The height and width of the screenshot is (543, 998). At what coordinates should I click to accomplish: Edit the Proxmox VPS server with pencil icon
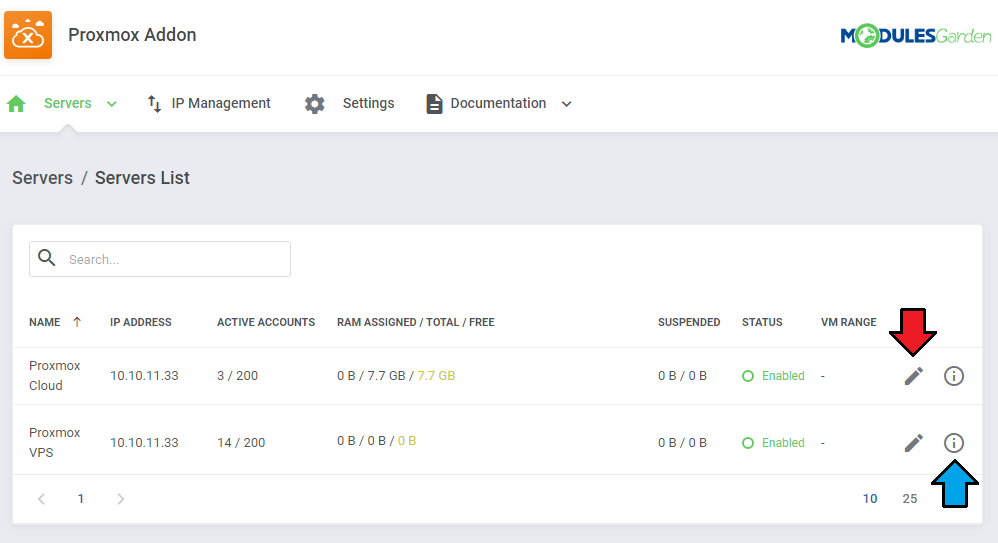click(x=914, y=443)
